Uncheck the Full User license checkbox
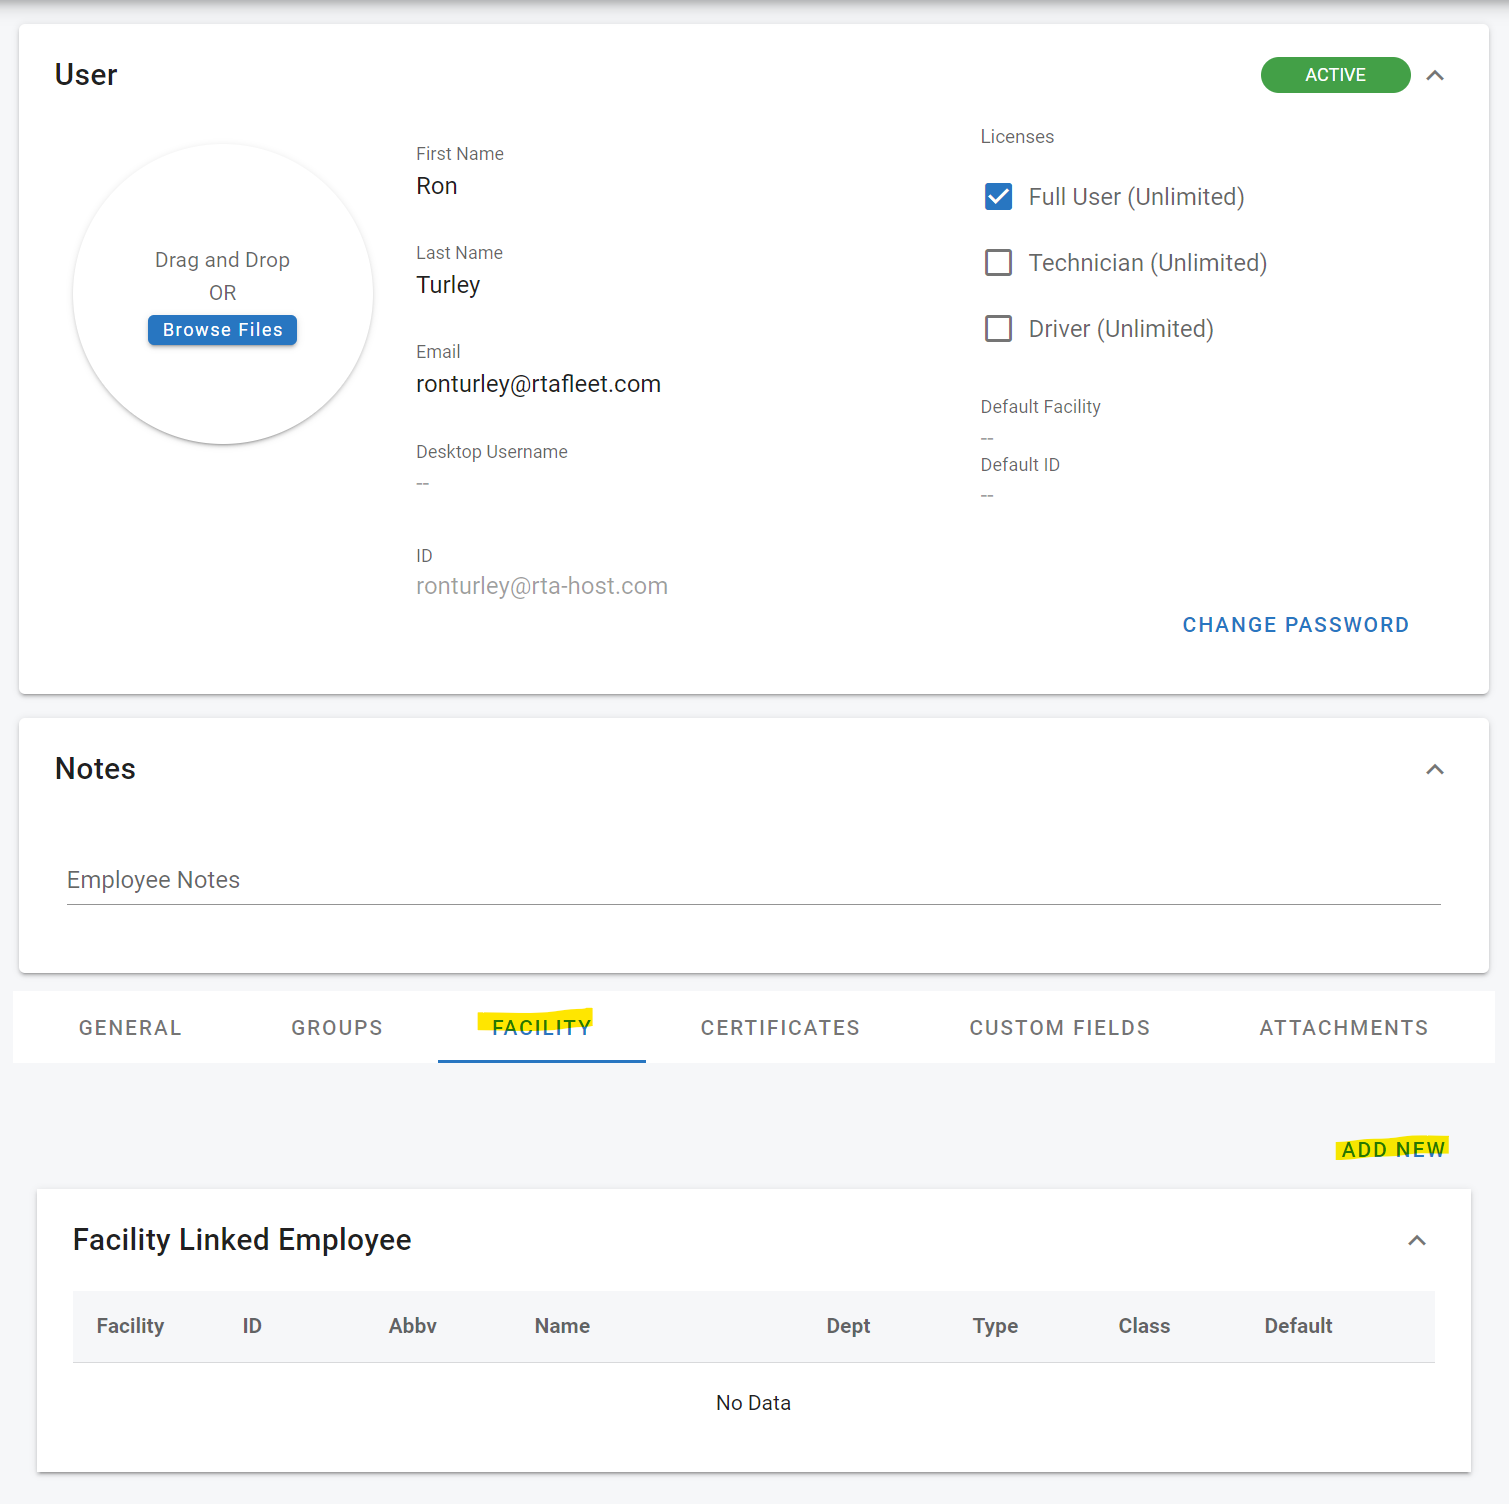 [998, 197]
